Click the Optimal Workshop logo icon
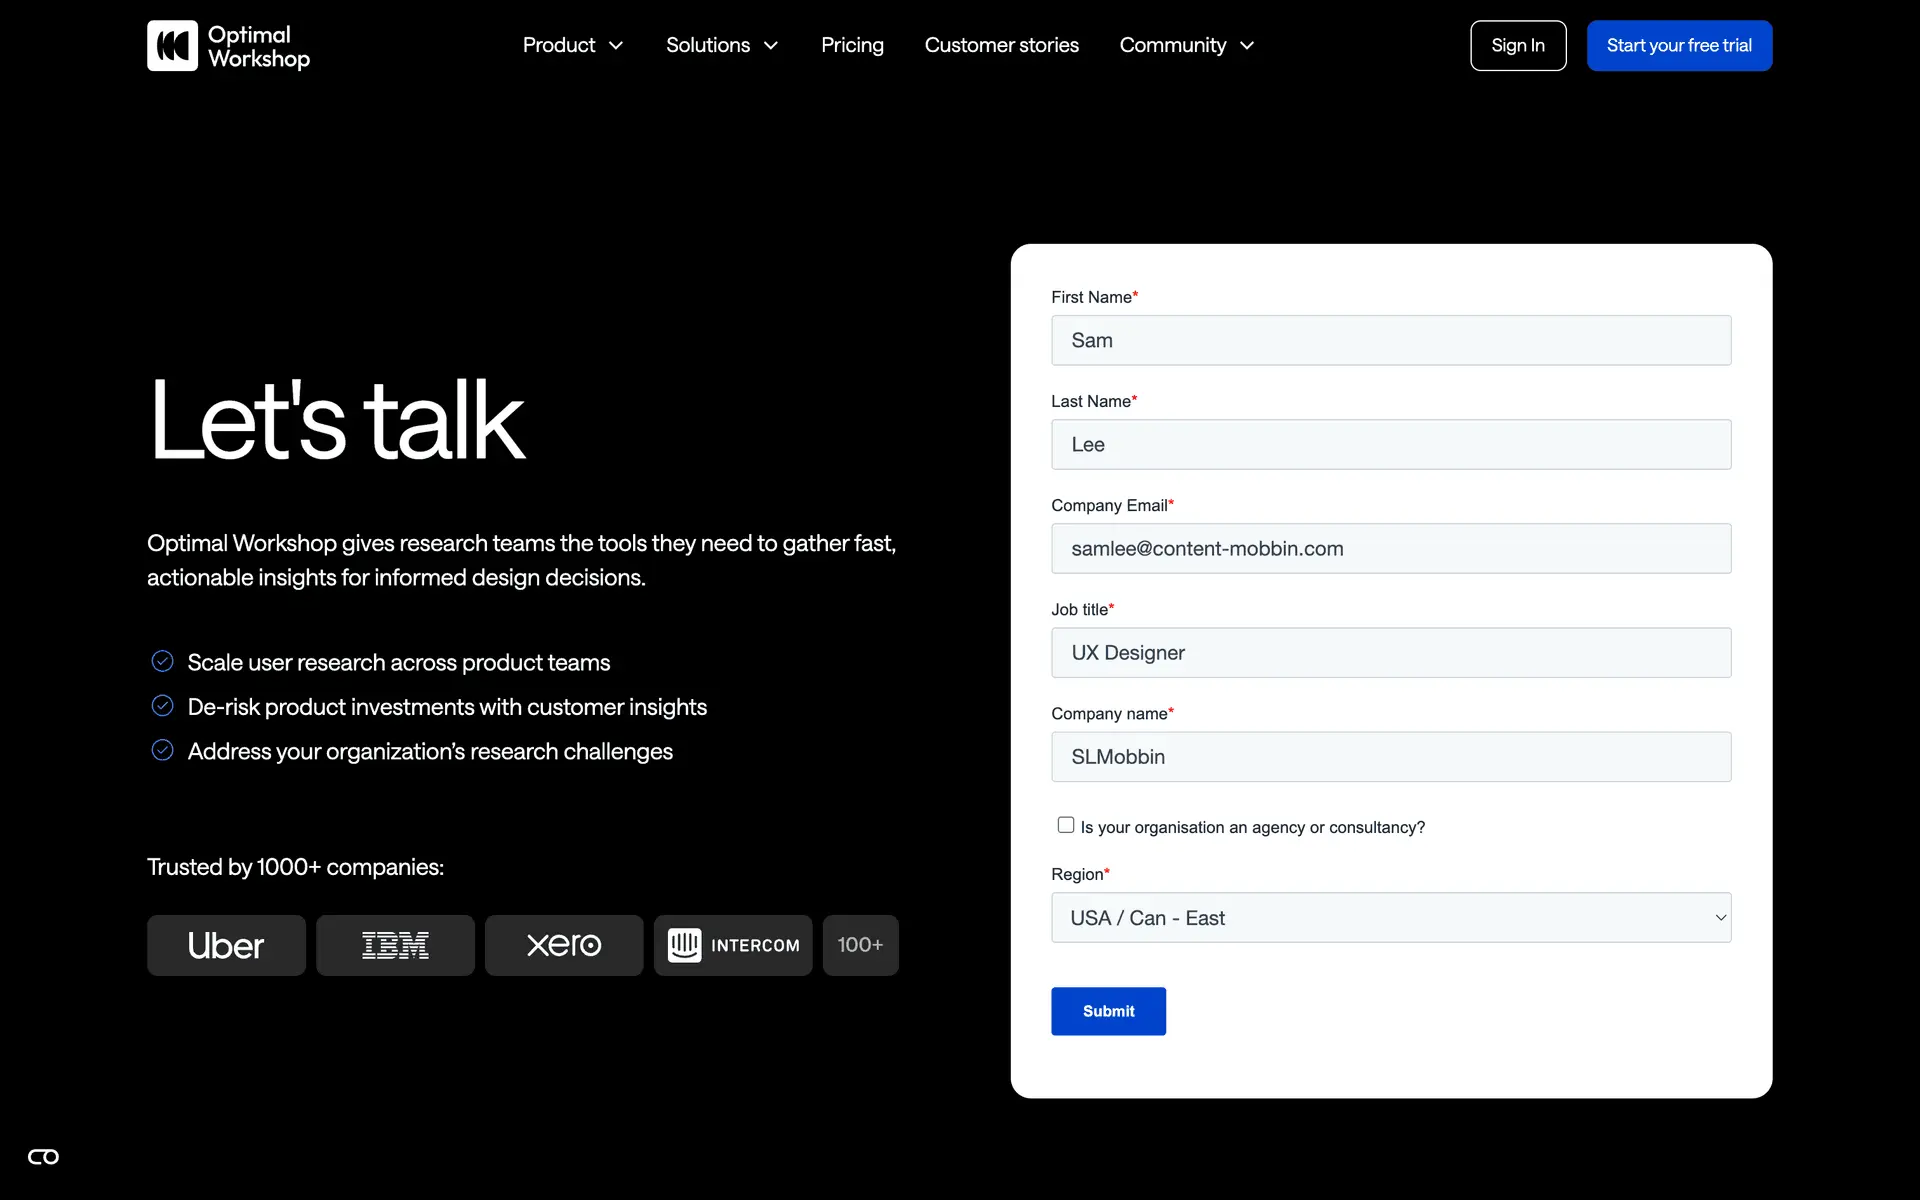 pyautogui.click(x=172, y=46)
